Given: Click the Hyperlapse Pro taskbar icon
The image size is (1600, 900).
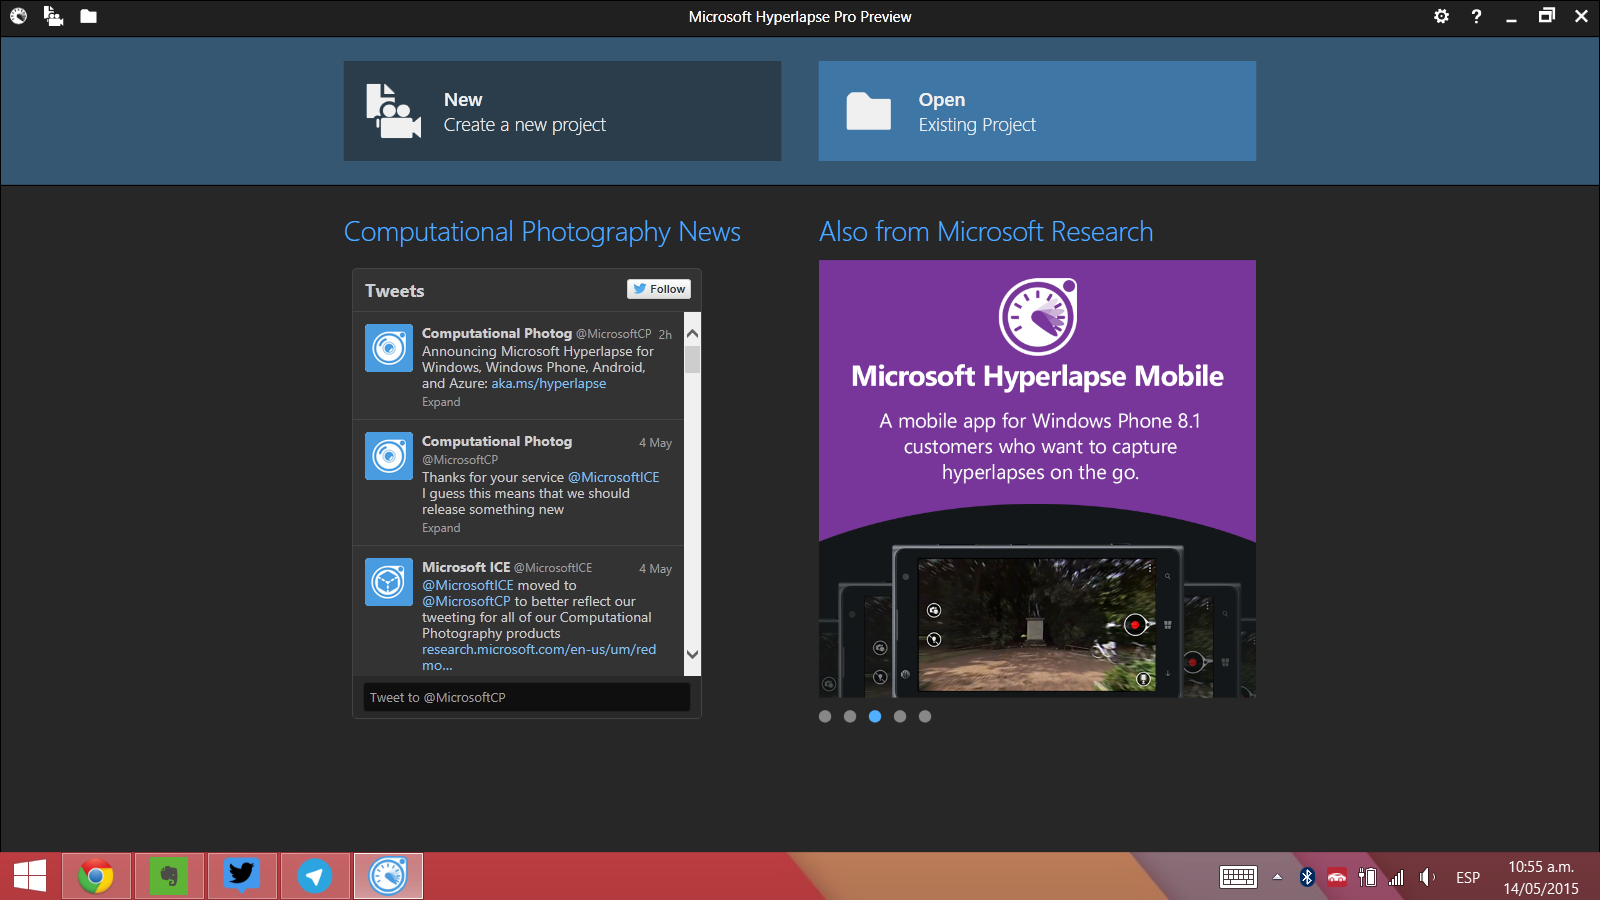Looking at the screenshot, I should pos(388,877).
